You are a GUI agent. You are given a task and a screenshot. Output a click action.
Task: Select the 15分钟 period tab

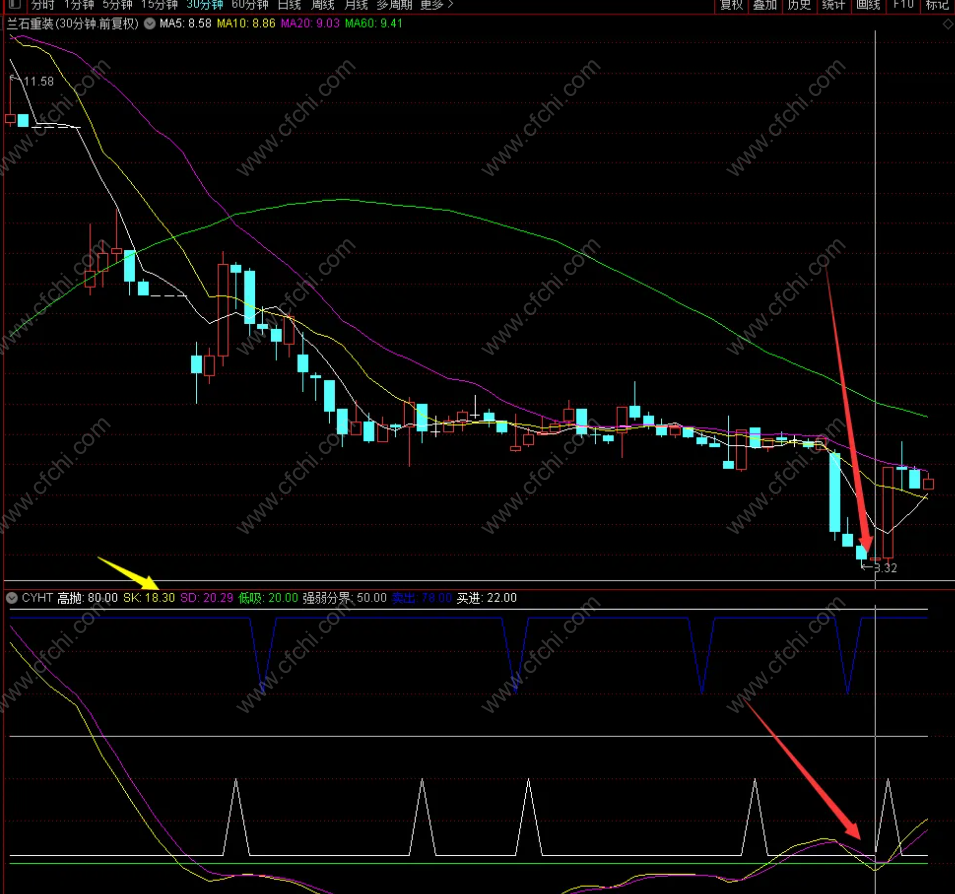tap(160, 5)
